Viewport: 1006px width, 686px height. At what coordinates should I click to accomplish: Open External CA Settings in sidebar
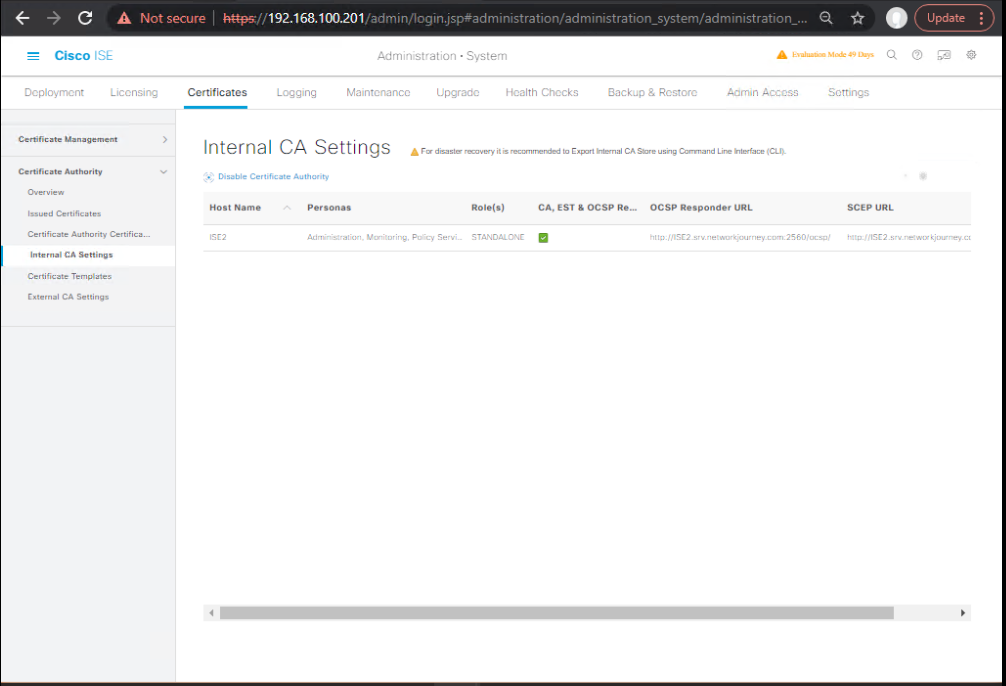[68, 296]
